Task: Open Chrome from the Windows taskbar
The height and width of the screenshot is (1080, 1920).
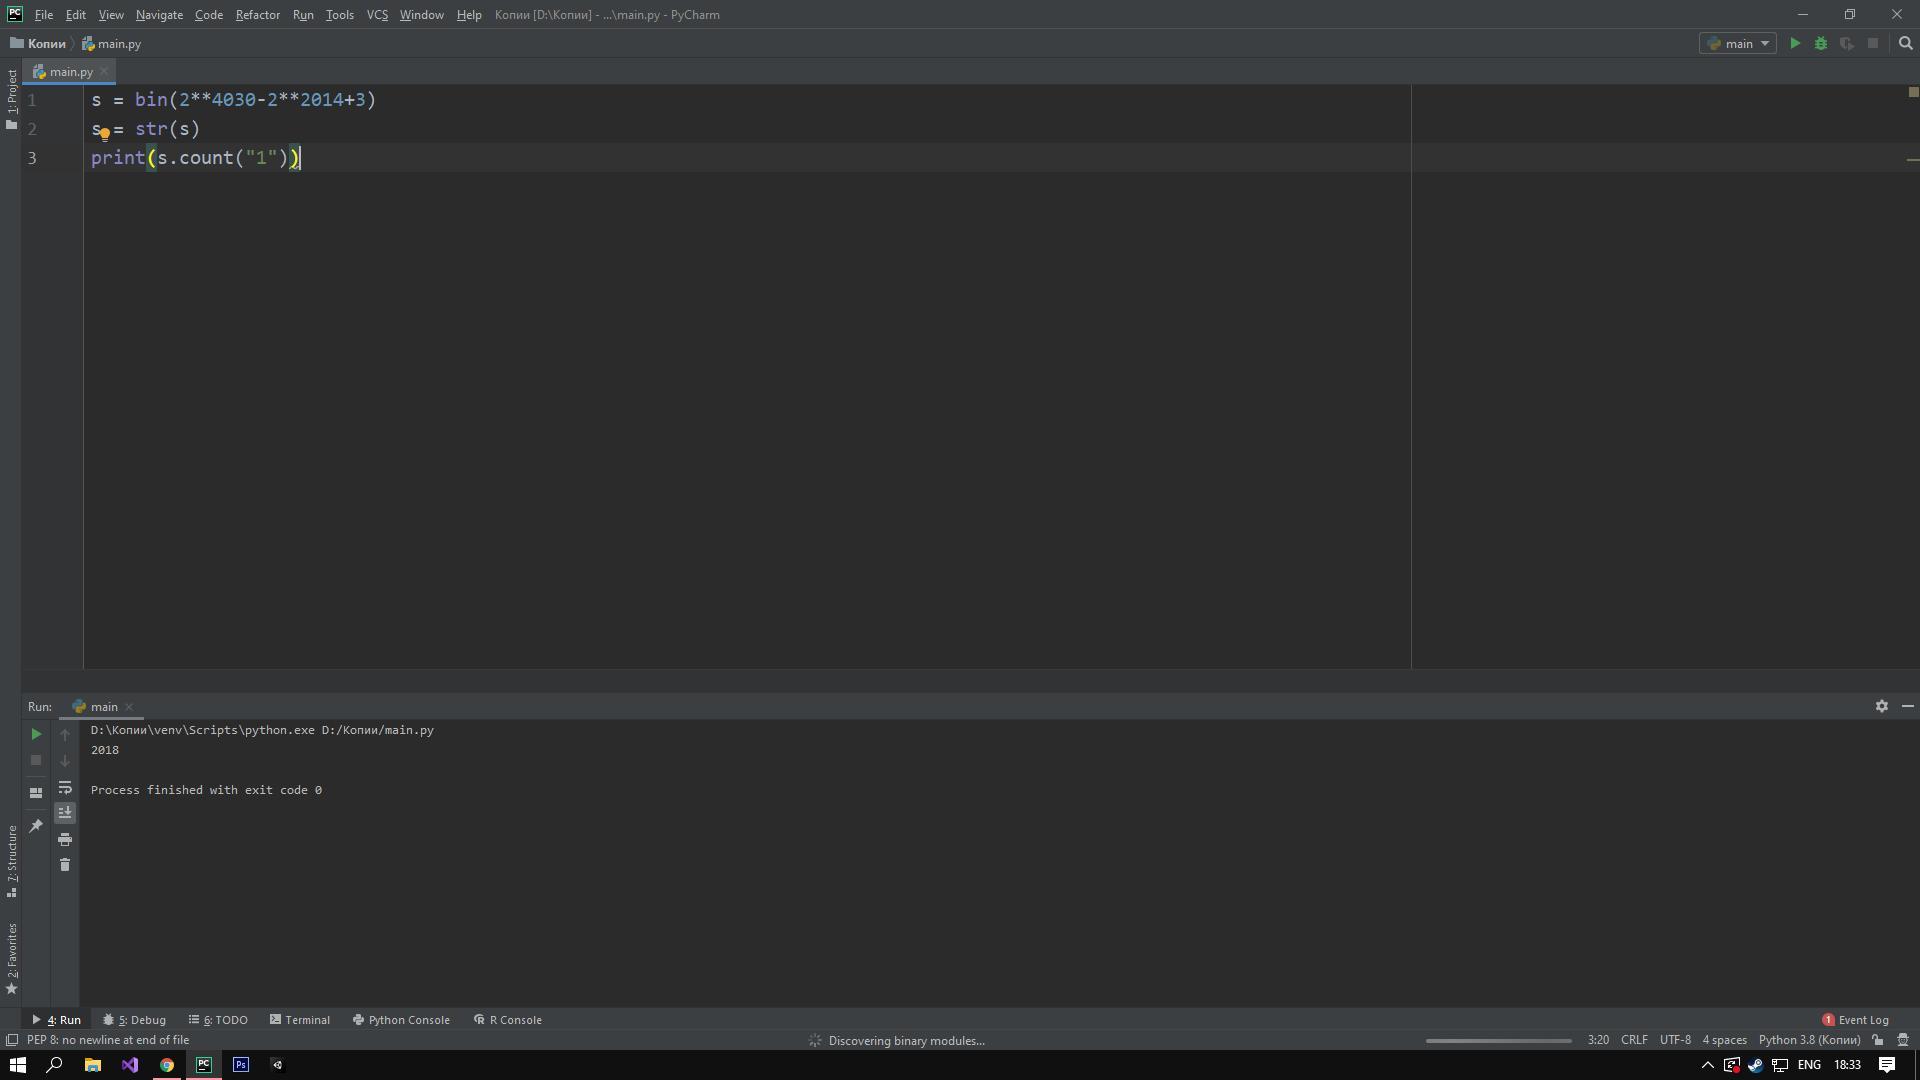Action: [x=167, y=1065]
